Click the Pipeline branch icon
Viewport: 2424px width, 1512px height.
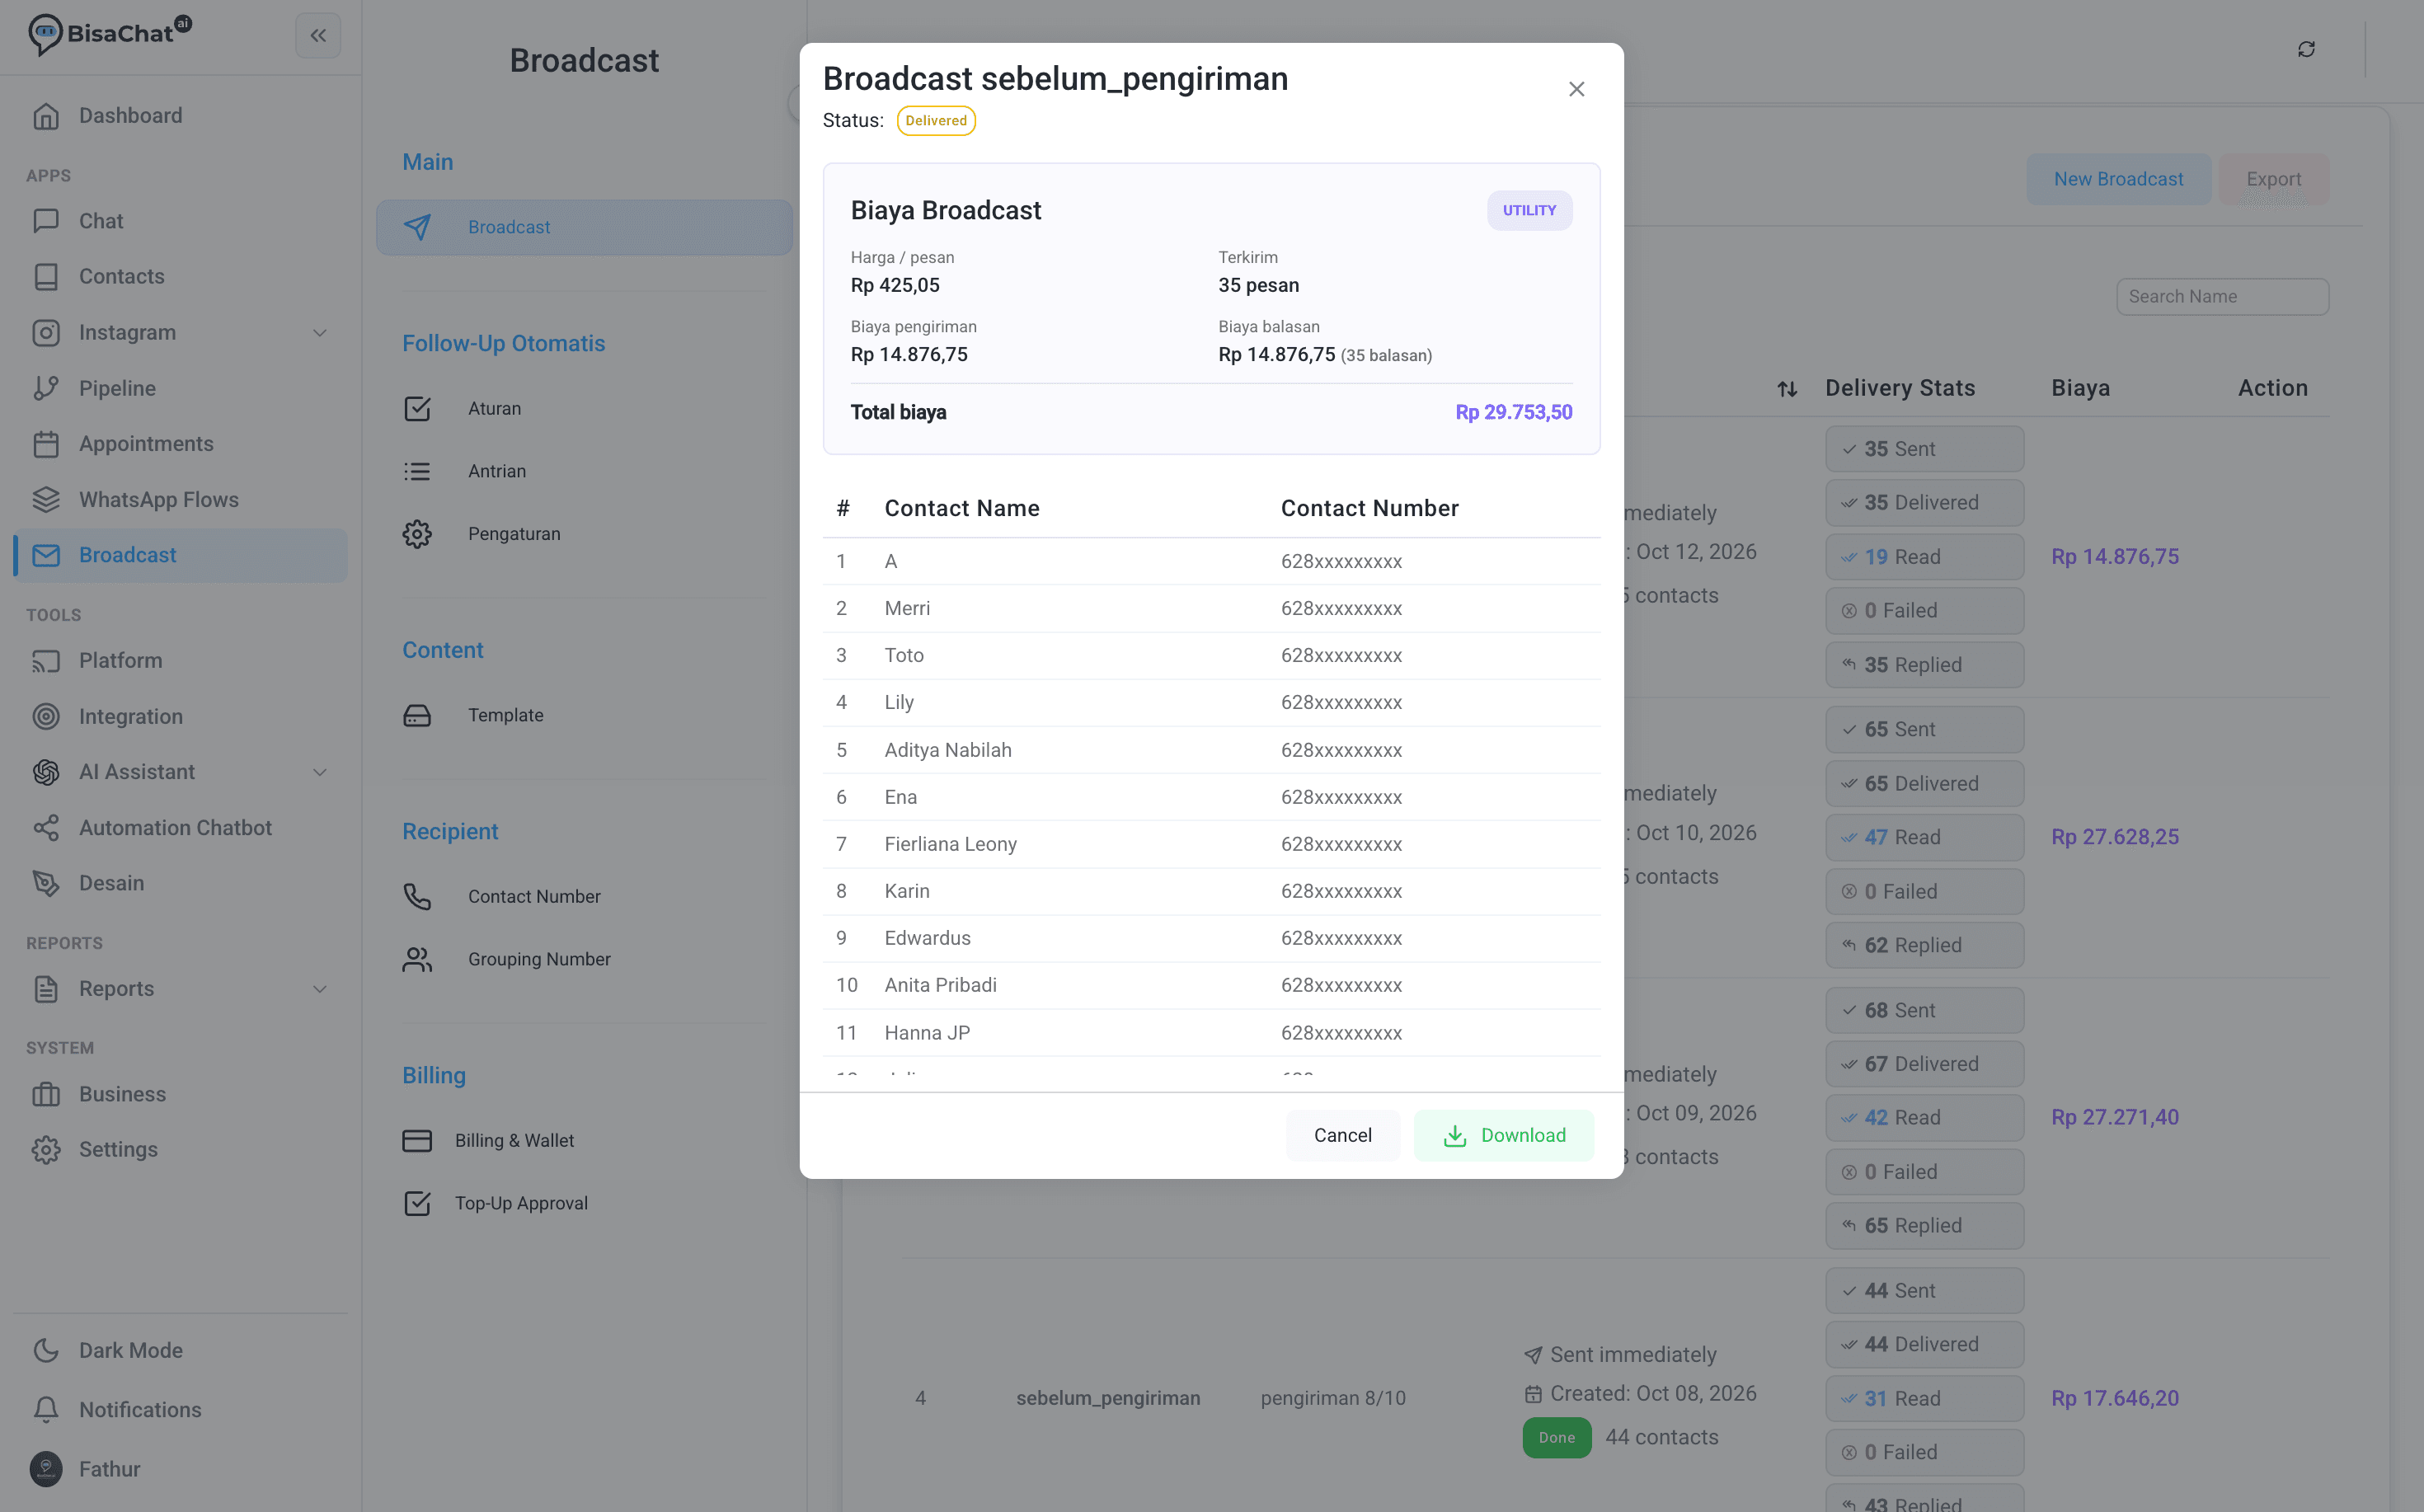(x=46, y=388)
